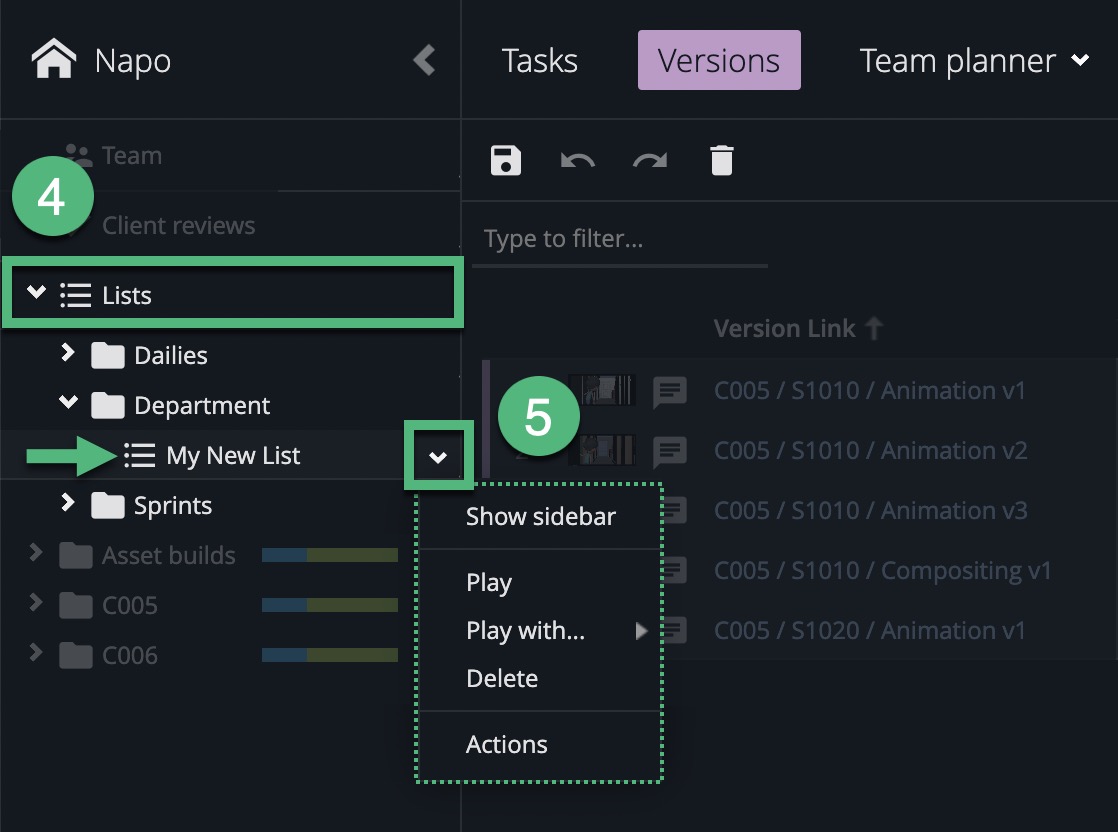Expand the Dailies folder
Screen dimensions: 1118x832
point(68,353)
